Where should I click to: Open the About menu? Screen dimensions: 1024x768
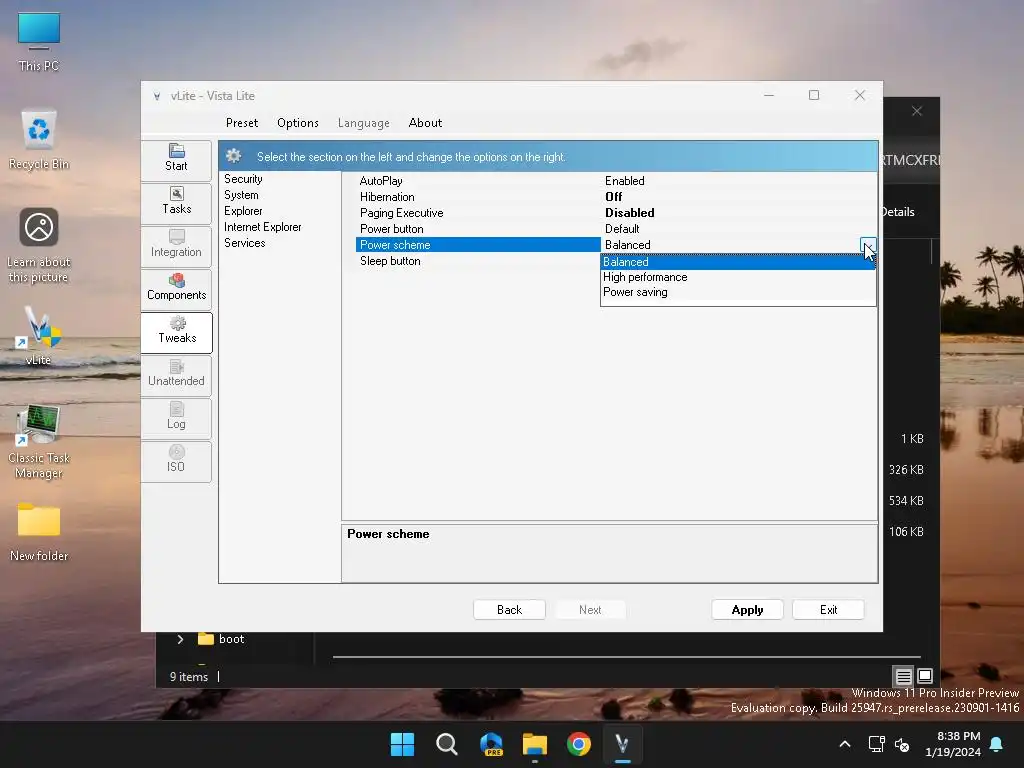425,123
